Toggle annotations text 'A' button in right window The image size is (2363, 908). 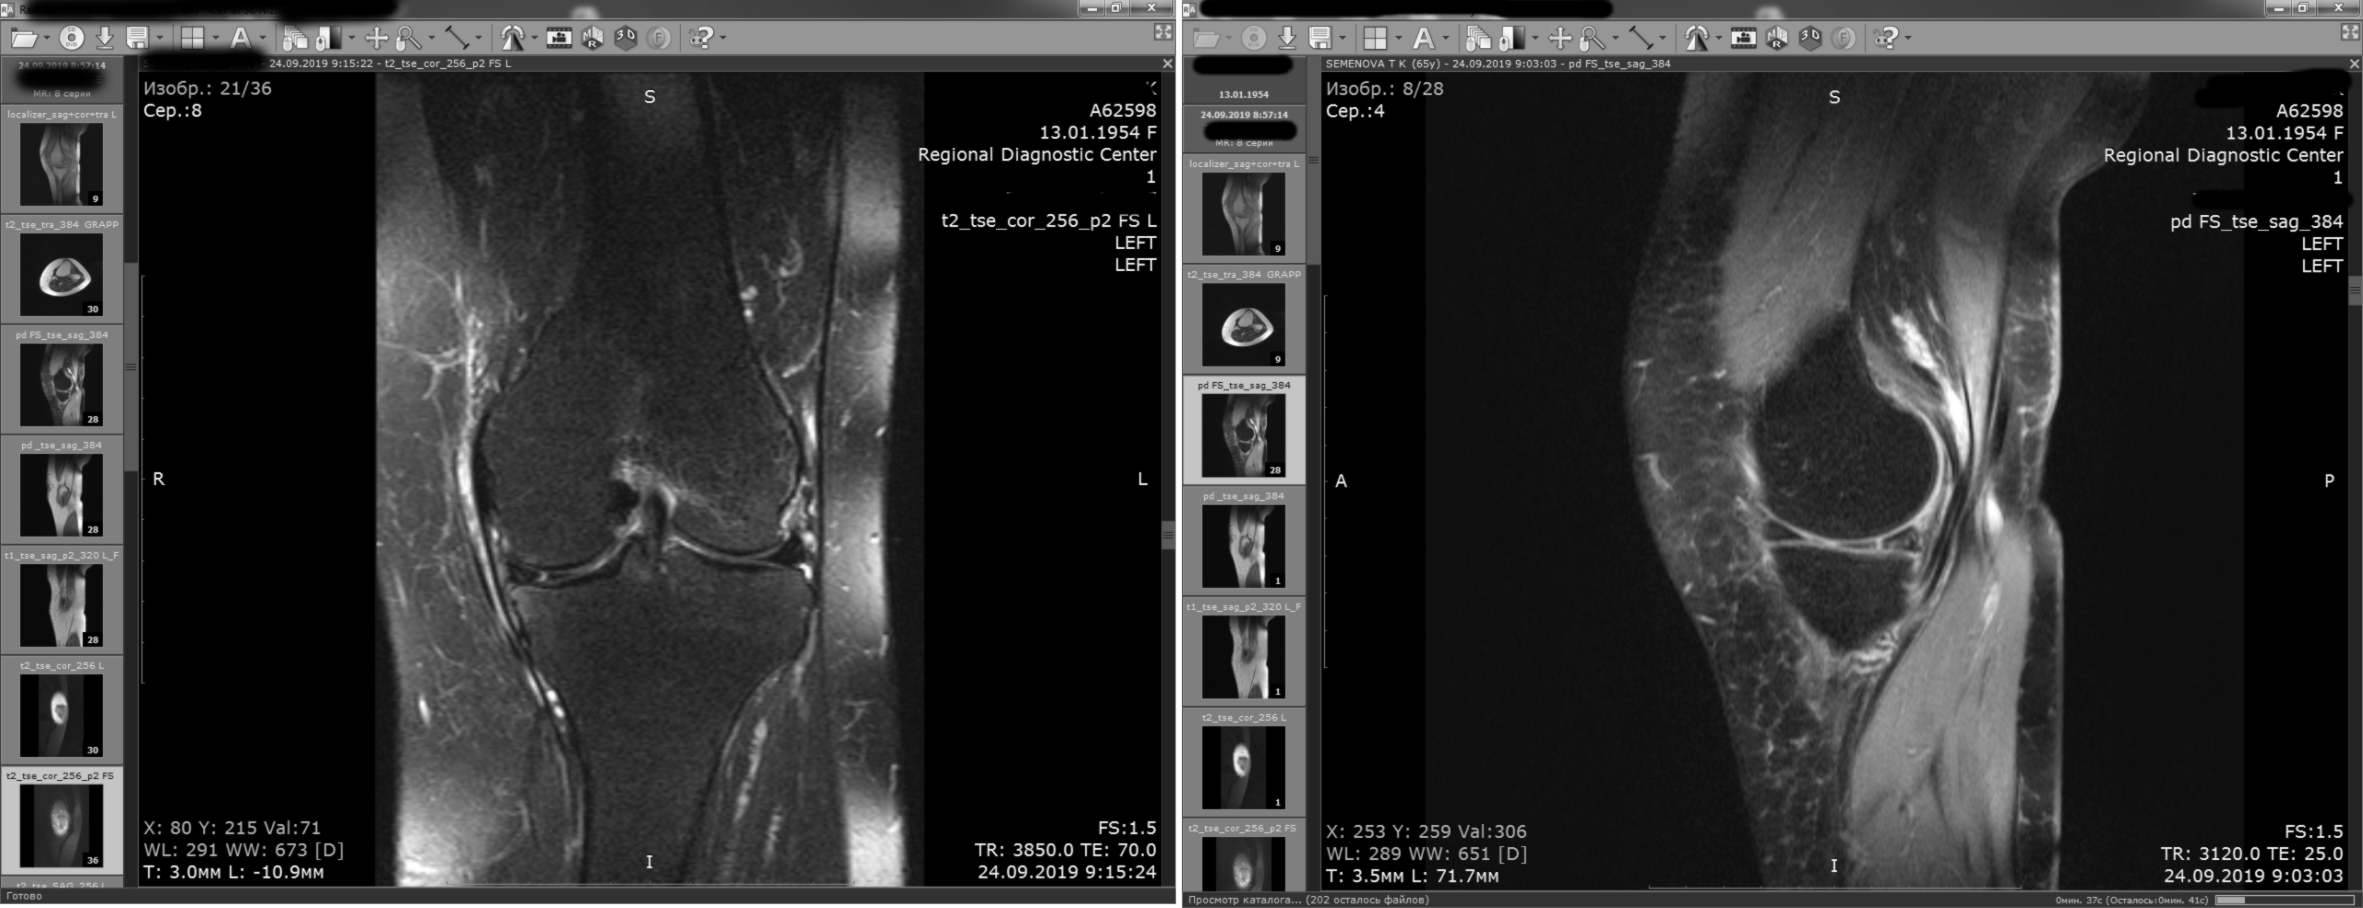pos(1423,38)
